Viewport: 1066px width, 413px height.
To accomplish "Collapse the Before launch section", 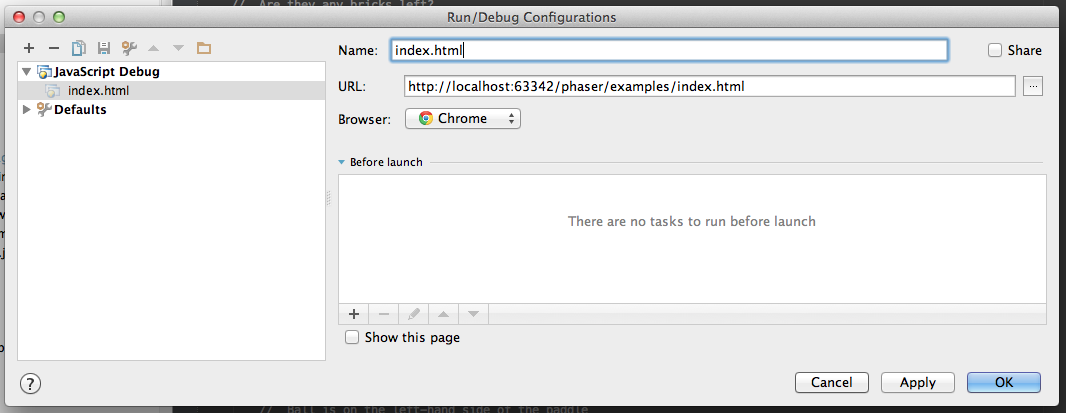I will [342, 163].
